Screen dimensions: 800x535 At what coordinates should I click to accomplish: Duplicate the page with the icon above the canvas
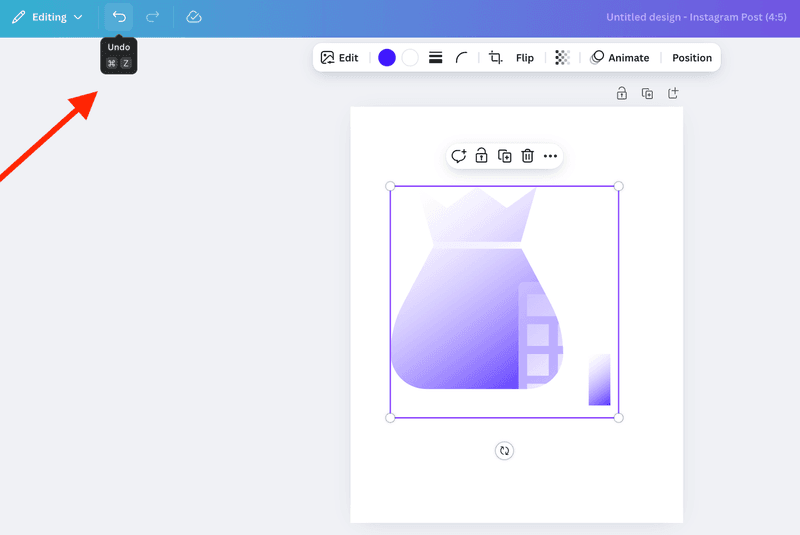click(647, 93)
